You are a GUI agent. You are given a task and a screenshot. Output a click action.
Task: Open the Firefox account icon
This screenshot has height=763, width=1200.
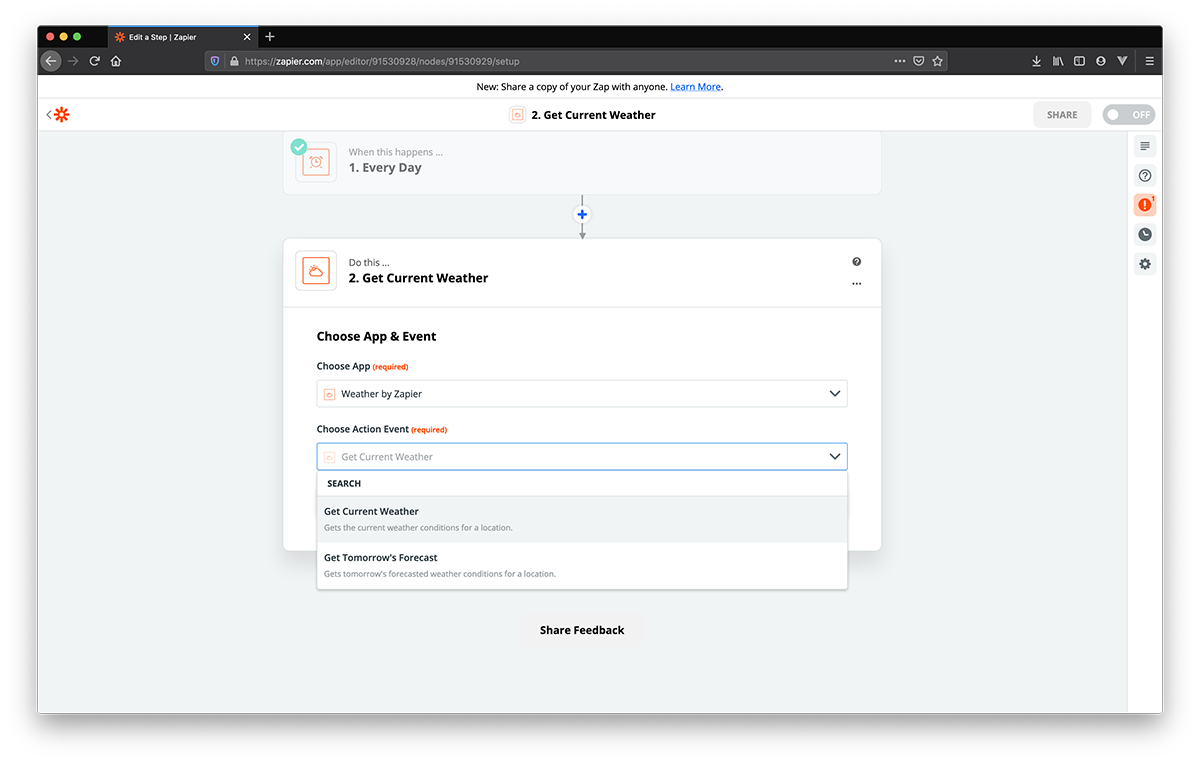point(1101,61)
